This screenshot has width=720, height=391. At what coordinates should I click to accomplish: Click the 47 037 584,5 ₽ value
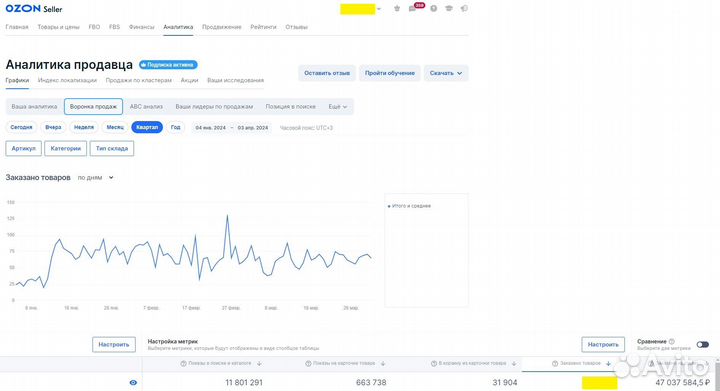(682, 382)
